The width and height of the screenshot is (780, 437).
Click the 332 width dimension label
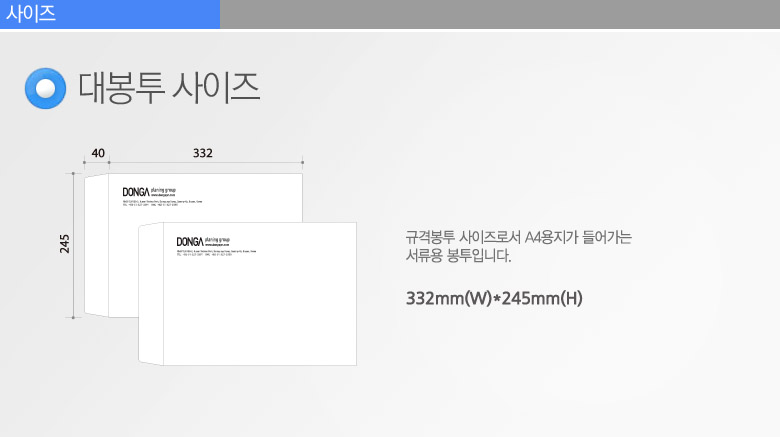[203, 153]
